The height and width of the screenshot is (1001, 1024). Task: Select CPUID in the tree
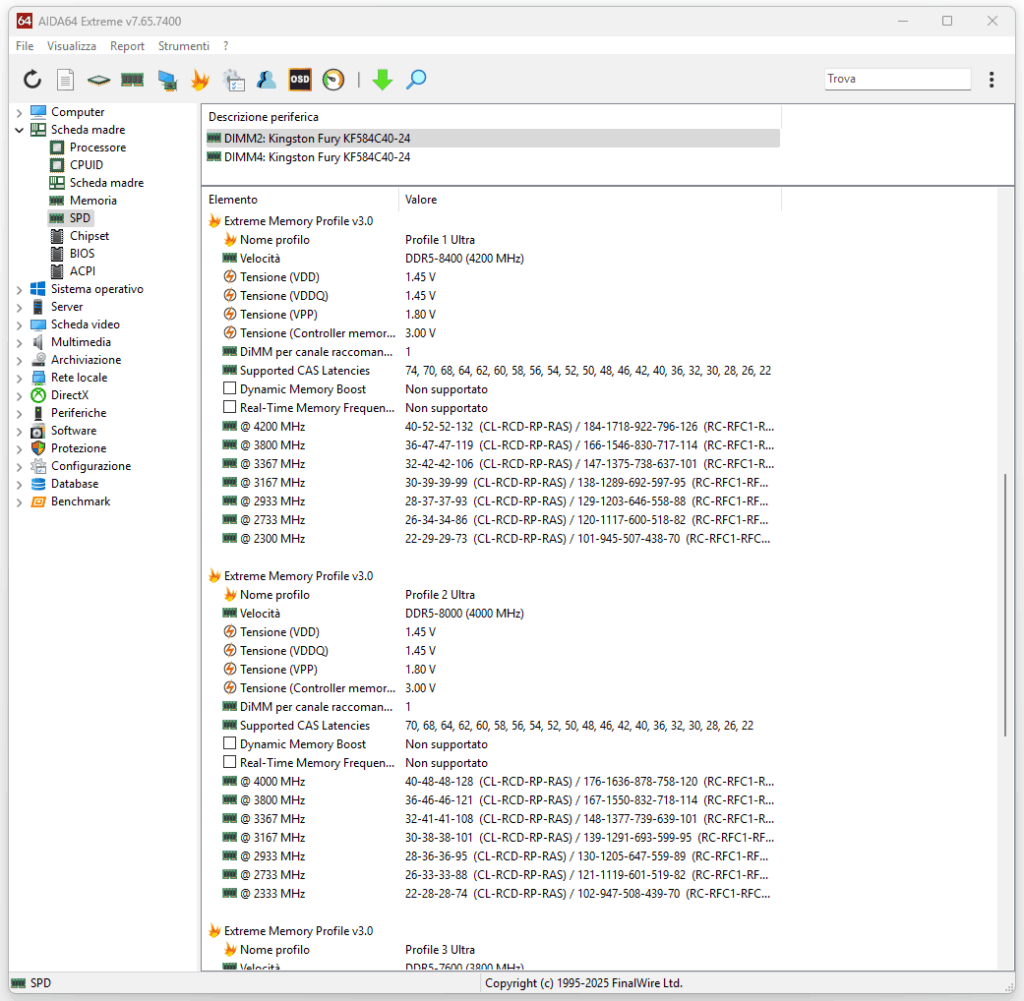pyautogui.click(x=86, y=165)
